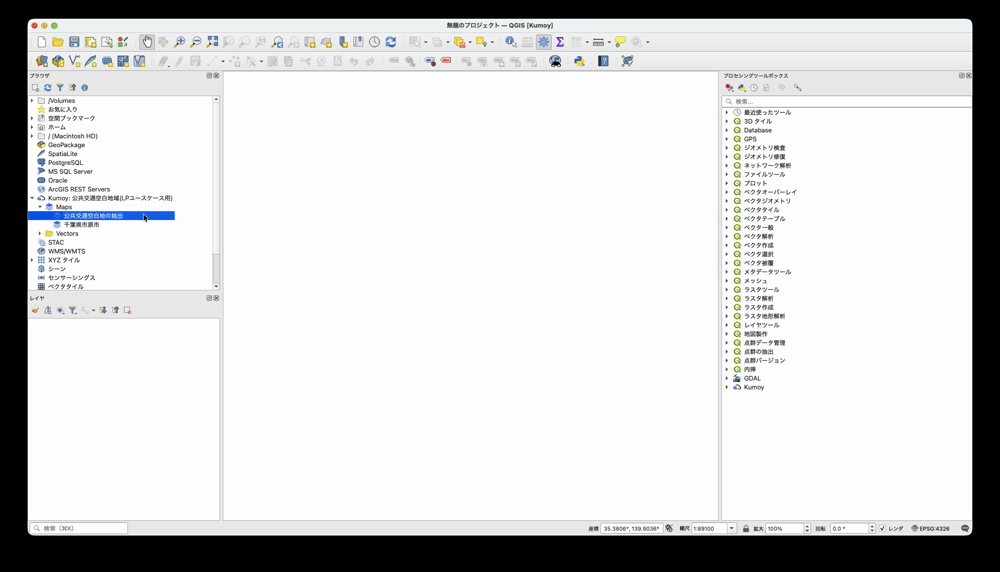
Task: Expand the Vectors folder node
Action: click(40, 233)
